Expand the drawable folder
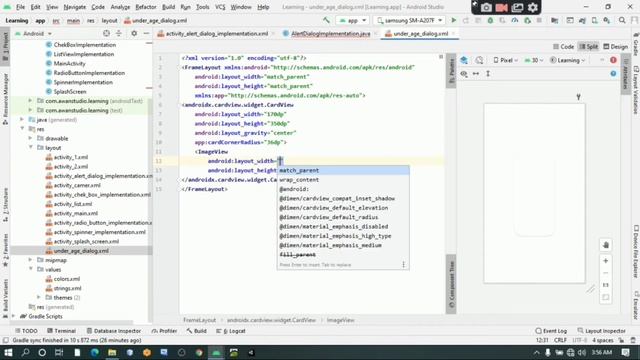 (x=30, y=138)
